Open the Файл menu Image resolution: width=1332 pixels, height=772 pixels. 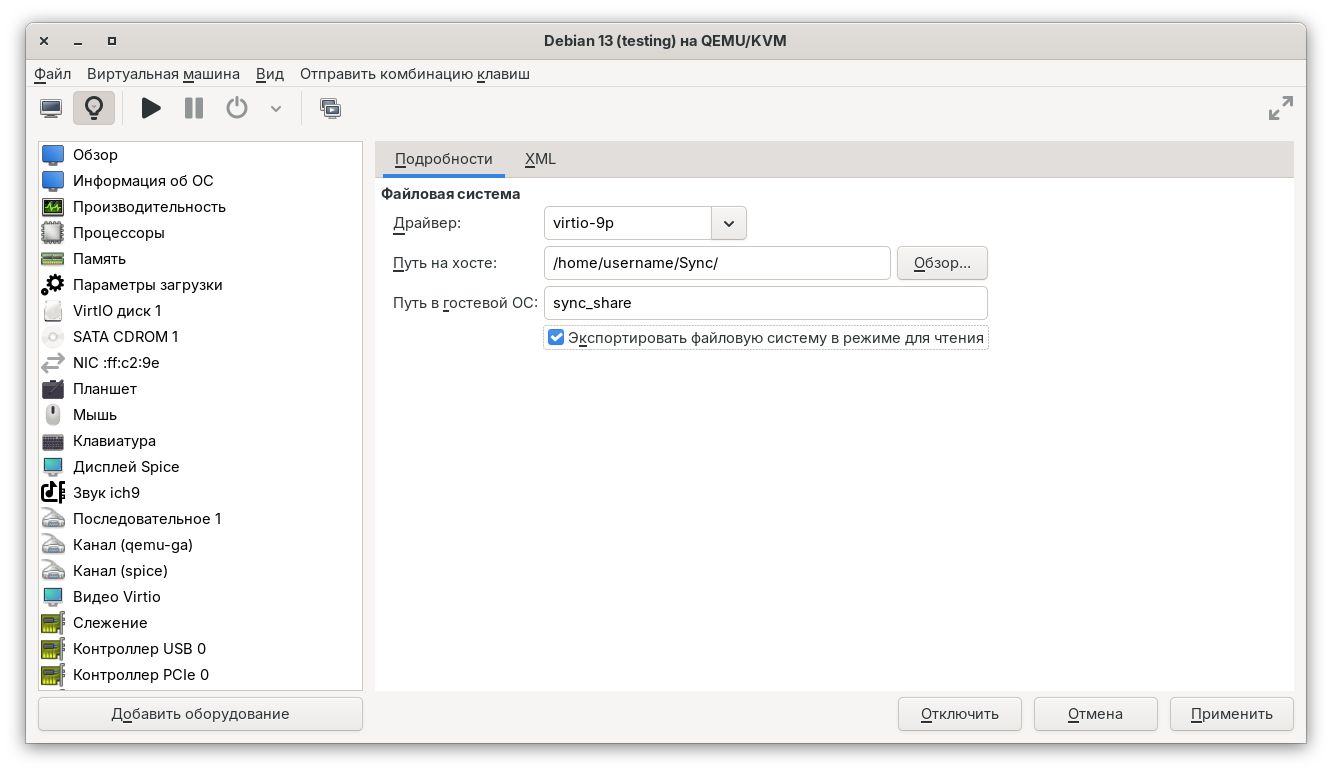52,74
